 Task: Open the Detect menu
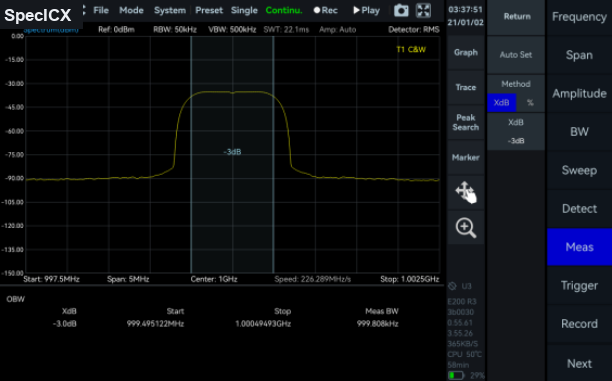tap(579, 209)
